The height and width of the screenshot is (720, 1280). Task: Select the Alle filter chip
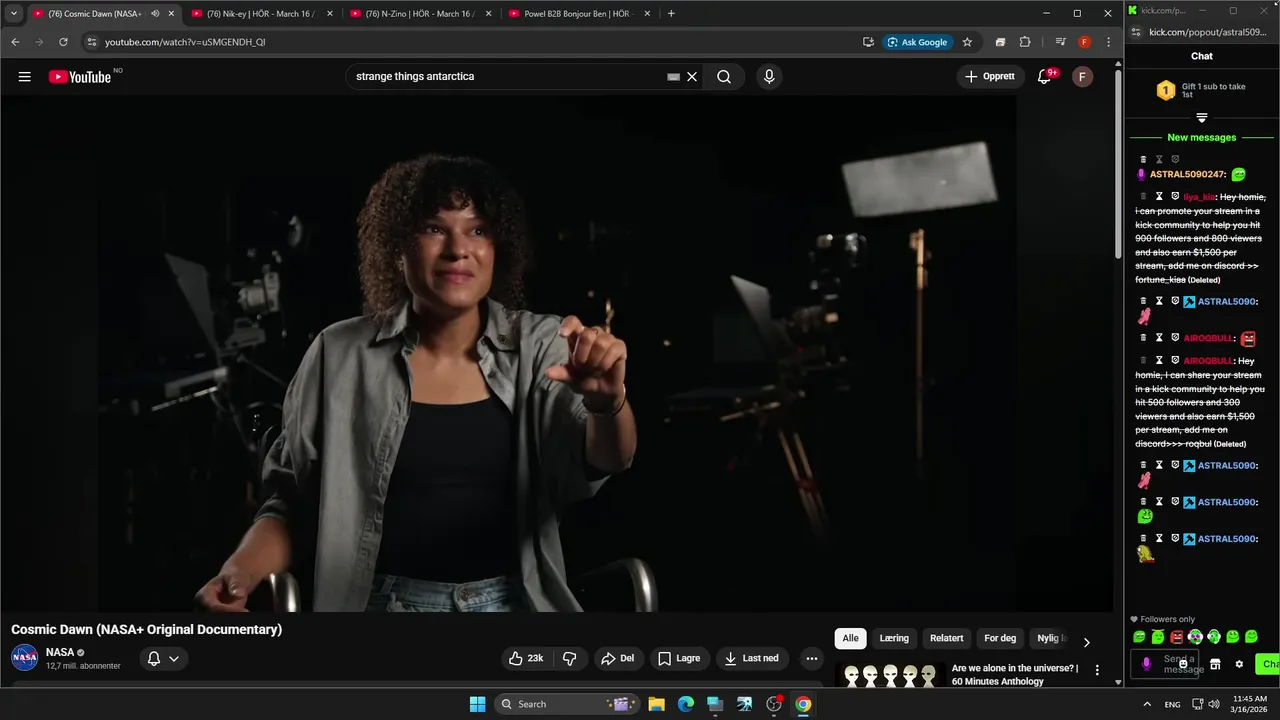850,638
